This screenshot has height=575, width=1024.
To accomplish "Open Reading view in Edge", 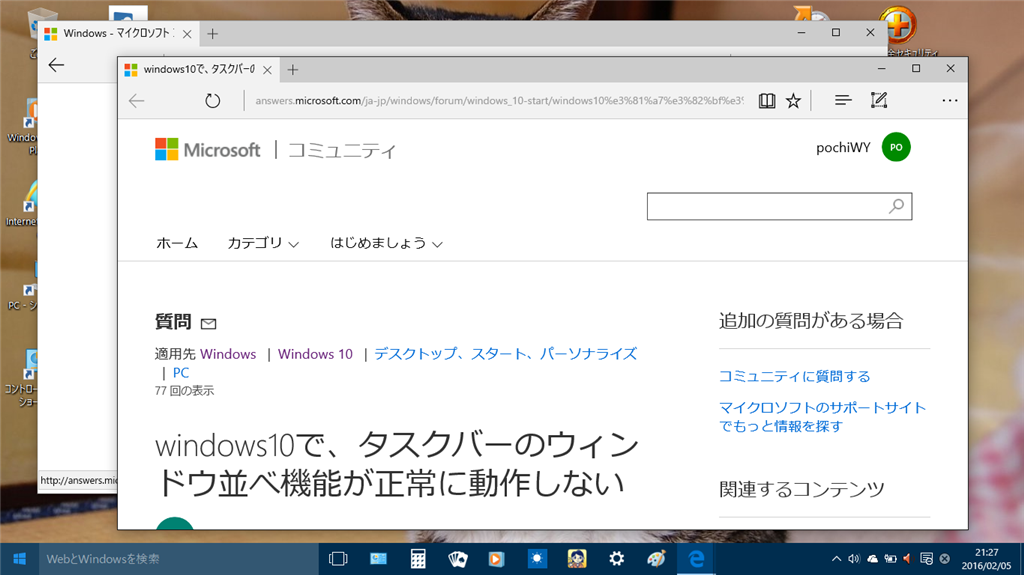I will tap(767, 101).
